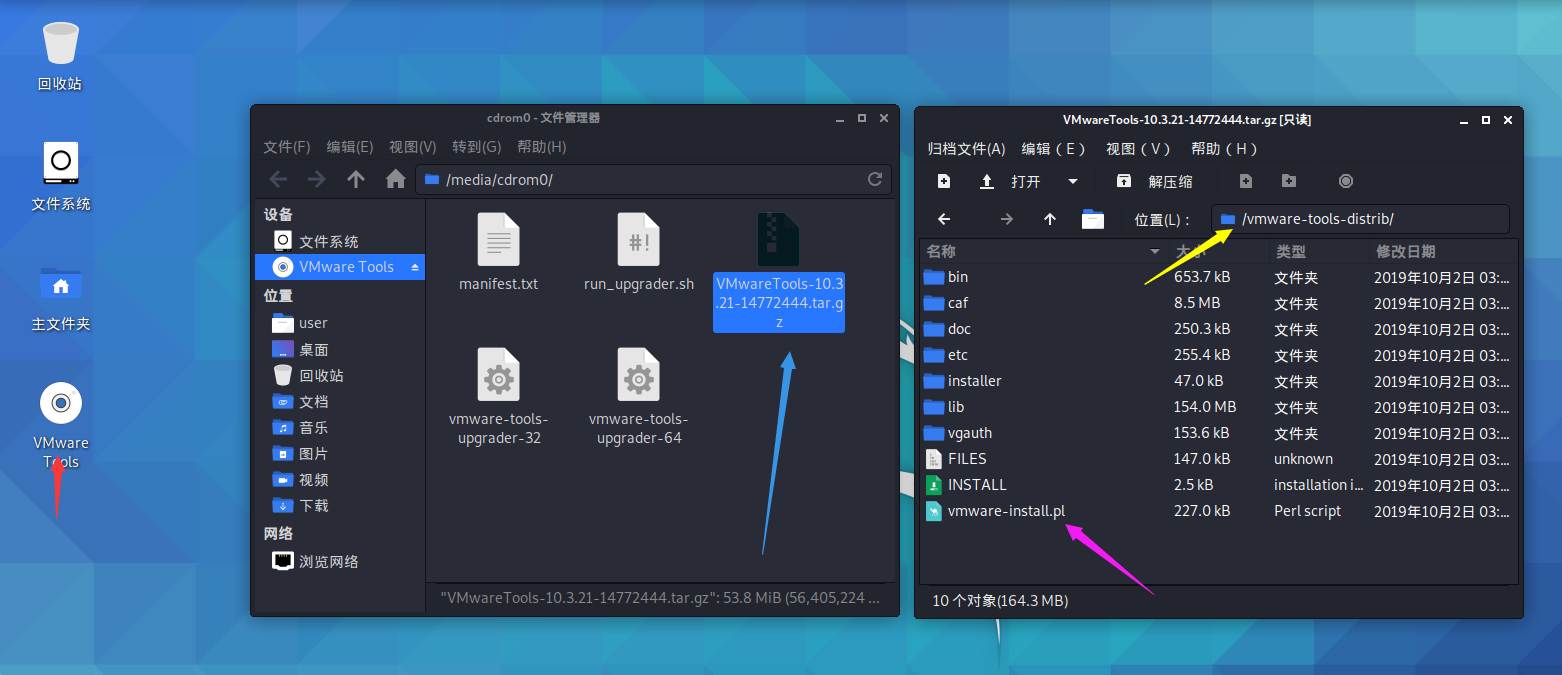This screenshot has height=675, width=1562.
Task: Select the user folder in sidebar
Action: 340,323
